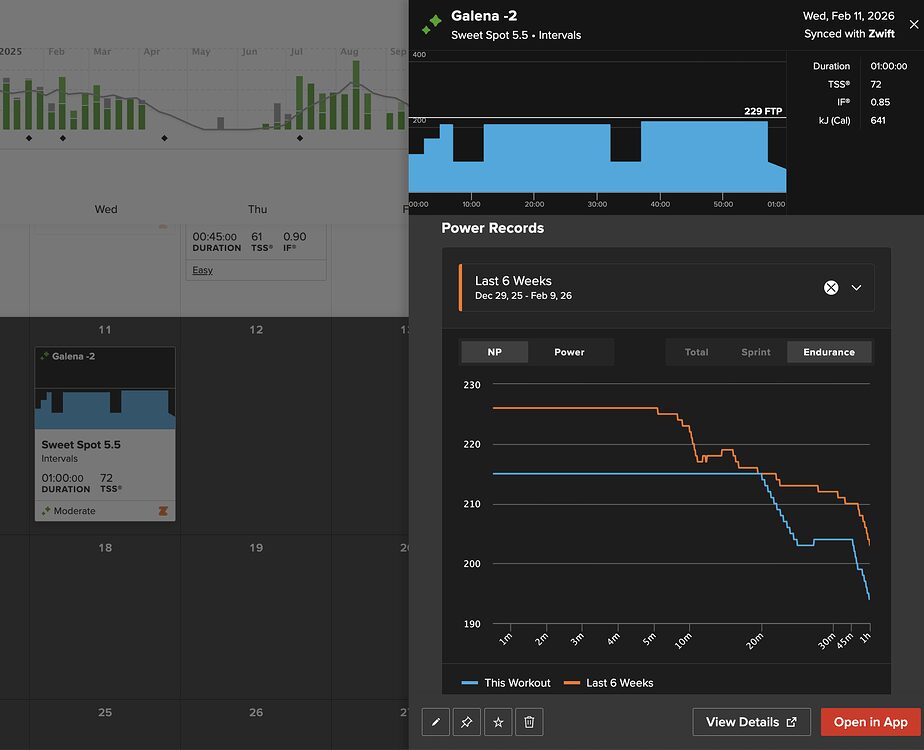
Task: Select the Endurance tab
Action: click(829, 352)
